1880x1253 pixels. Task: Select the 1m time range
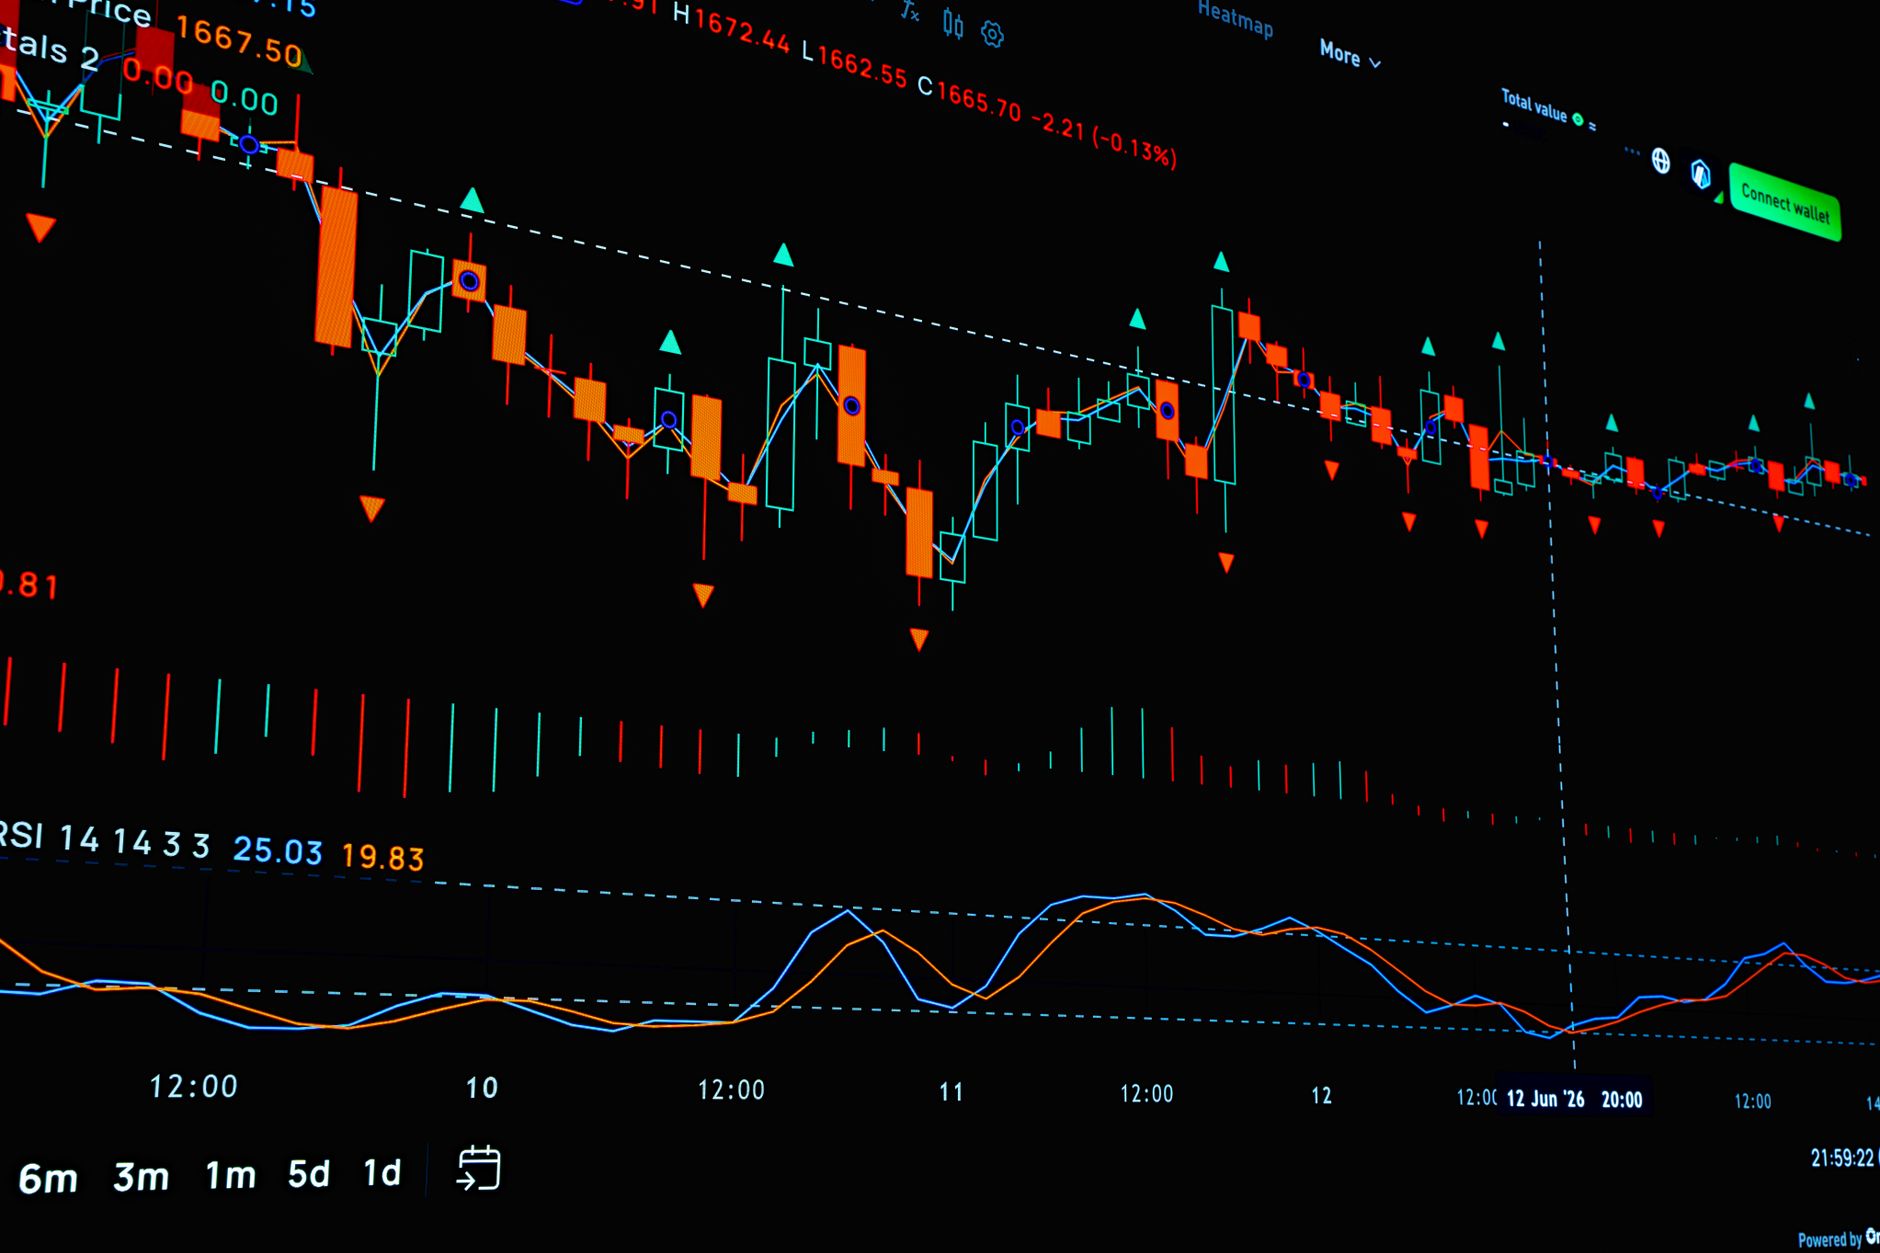[x=231, y=1175]
